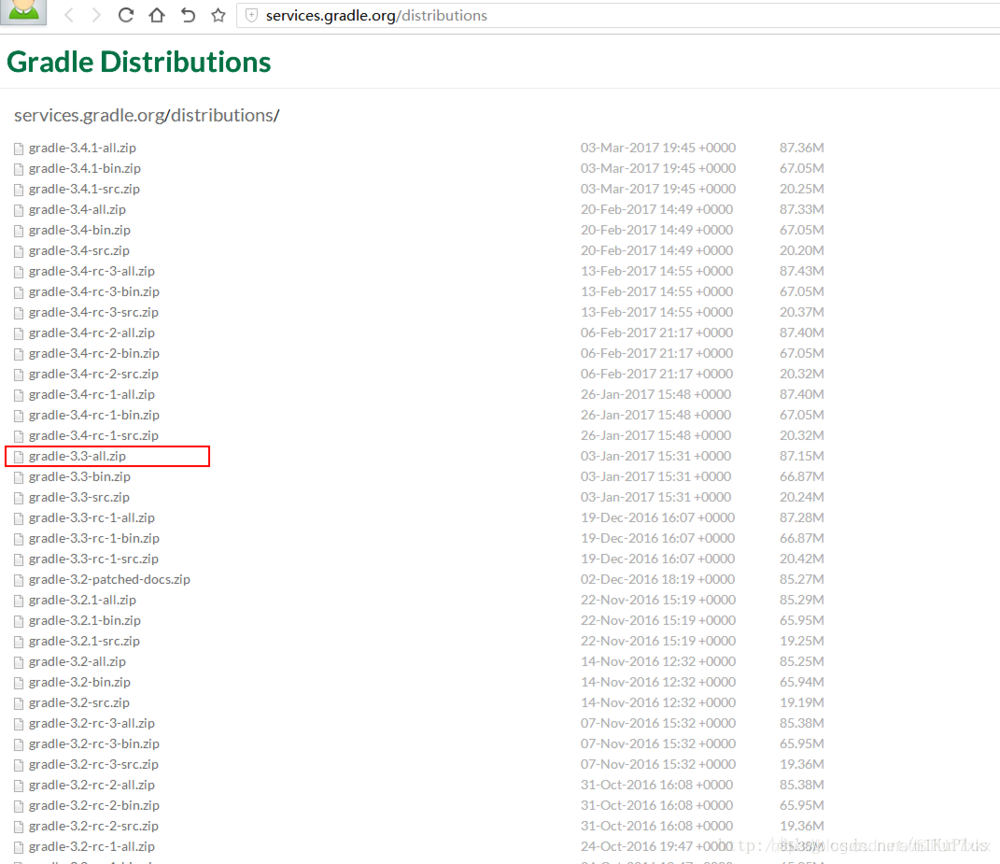The width and height of the screenshot is (1000, 864).
Task: Download gradle-3.3-all.zip
Action: (77, 456)
